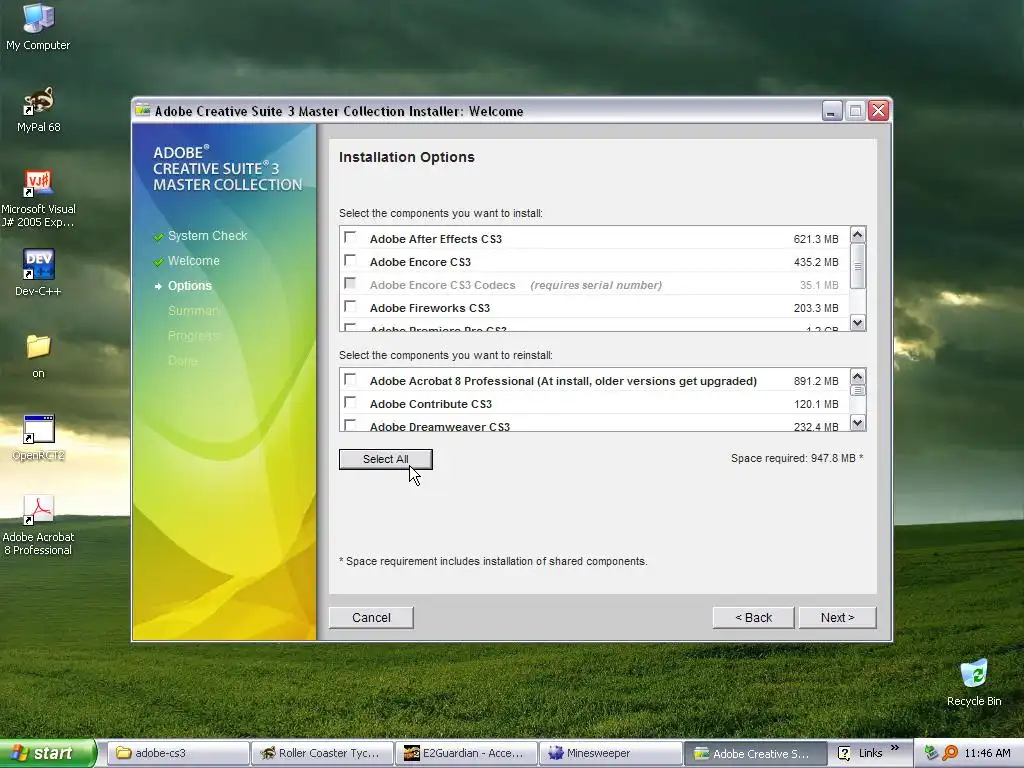Switch to adobe-cs3 folder taskbar button
The image size is (1024, 768).
pyautogui.click(x=178, y=753)
